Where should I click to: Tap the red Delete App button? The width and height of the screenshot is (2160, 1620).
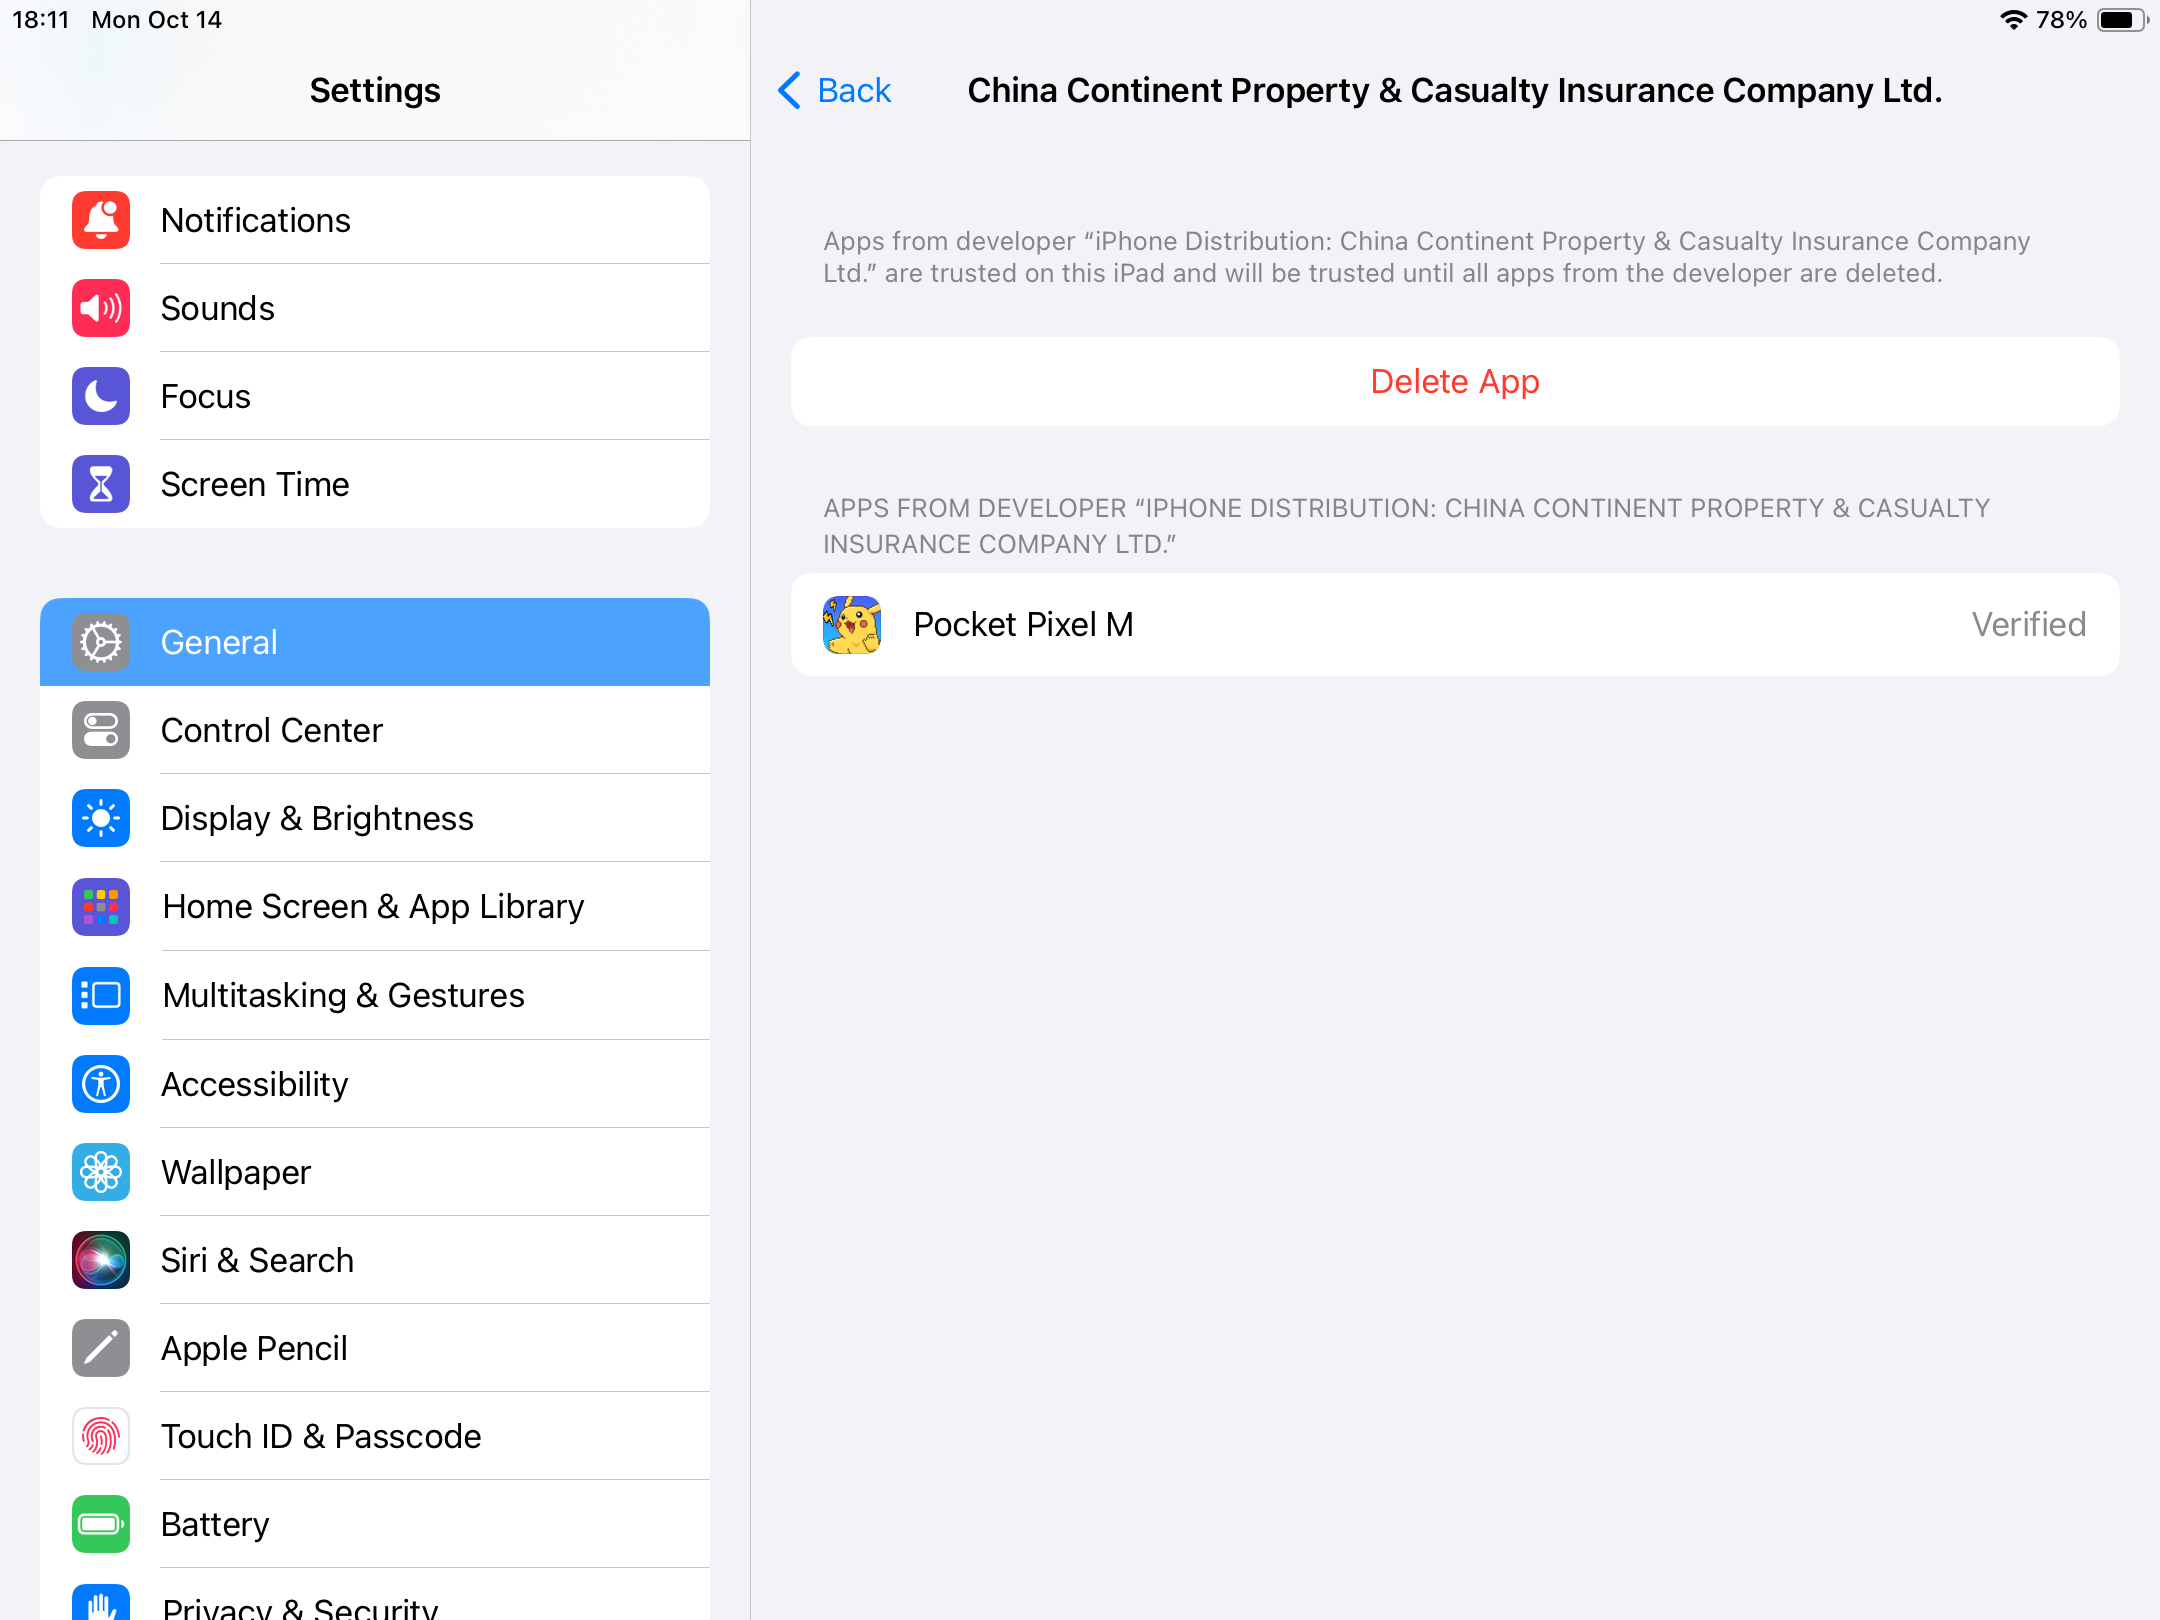click(x=1455, y=381)
